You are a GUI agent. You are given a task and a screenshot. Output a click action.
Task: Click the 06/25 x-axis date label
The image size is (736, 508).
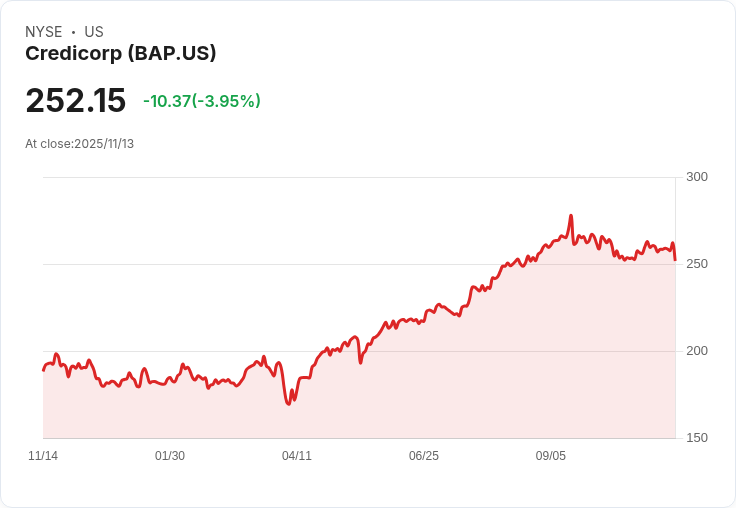coord(424,456)
